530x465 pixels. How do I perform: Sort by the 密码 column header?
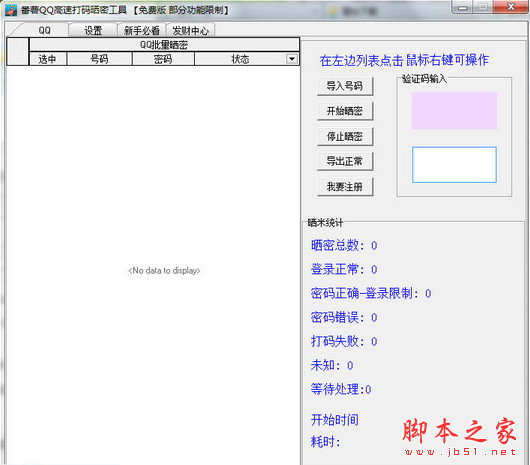point(163,59)
